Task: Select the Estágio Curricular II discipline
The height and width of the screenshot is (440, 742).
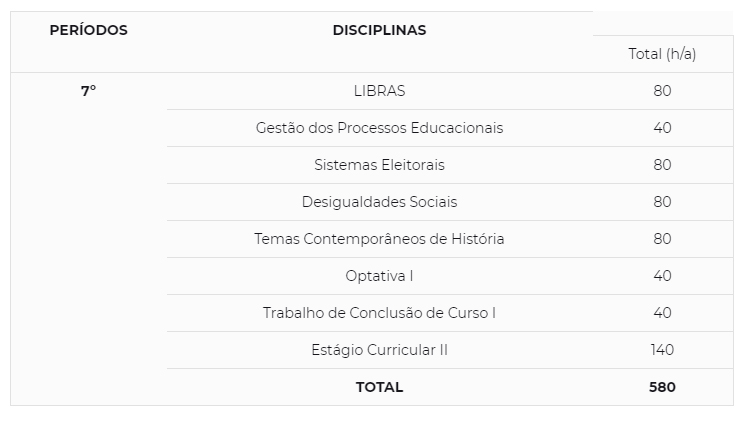Action: pos(379,350)
